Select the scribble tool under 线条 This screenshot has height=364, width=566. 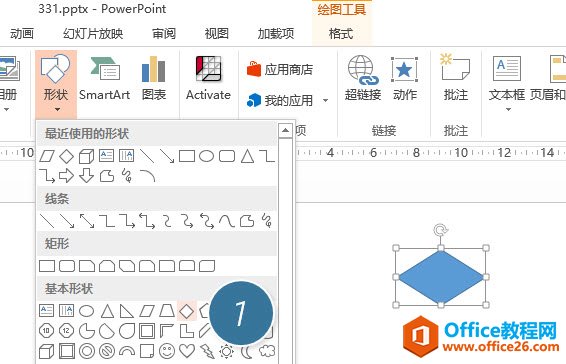(267, 221)
